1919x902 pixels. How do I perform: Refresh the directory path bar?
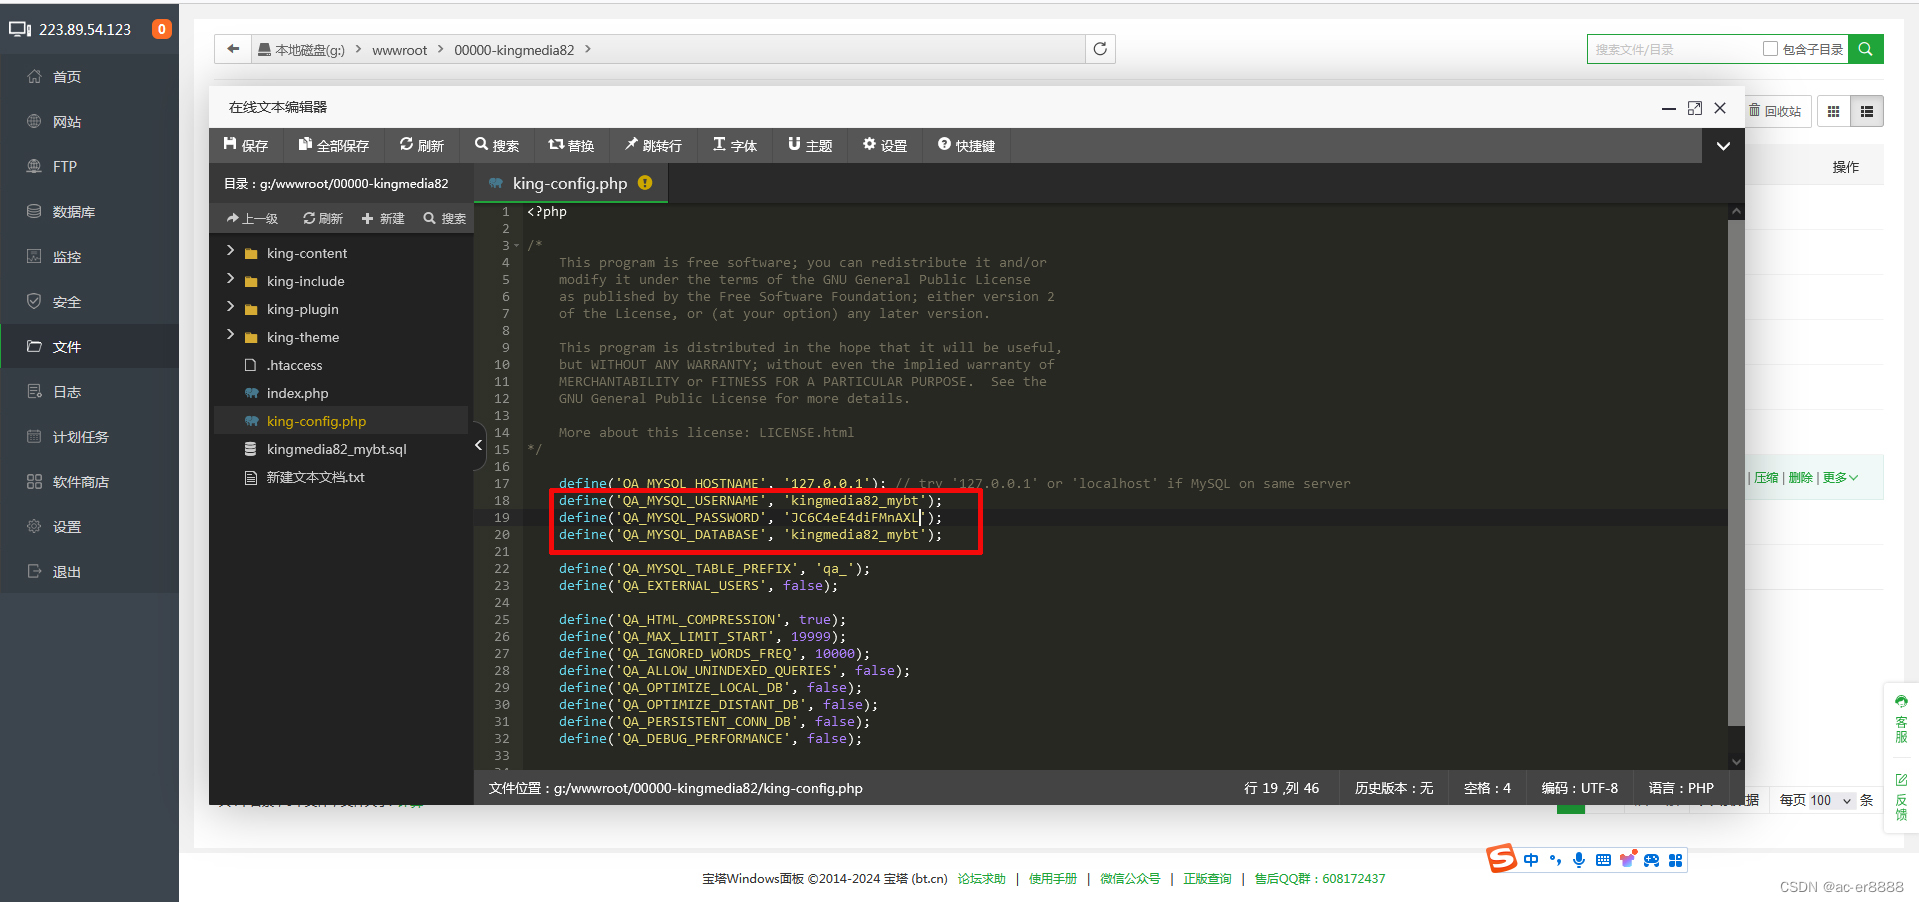click(x=1100, y=49)
